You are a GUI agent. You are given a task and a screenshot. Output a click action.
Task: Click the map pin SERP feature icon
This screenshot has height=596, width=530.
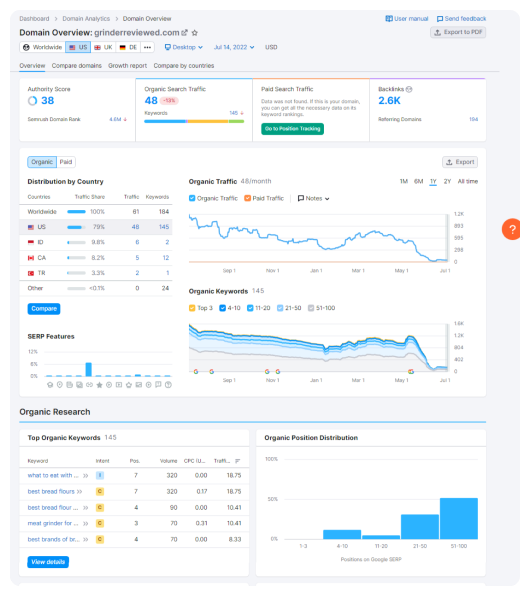click(x=60, y=385)
